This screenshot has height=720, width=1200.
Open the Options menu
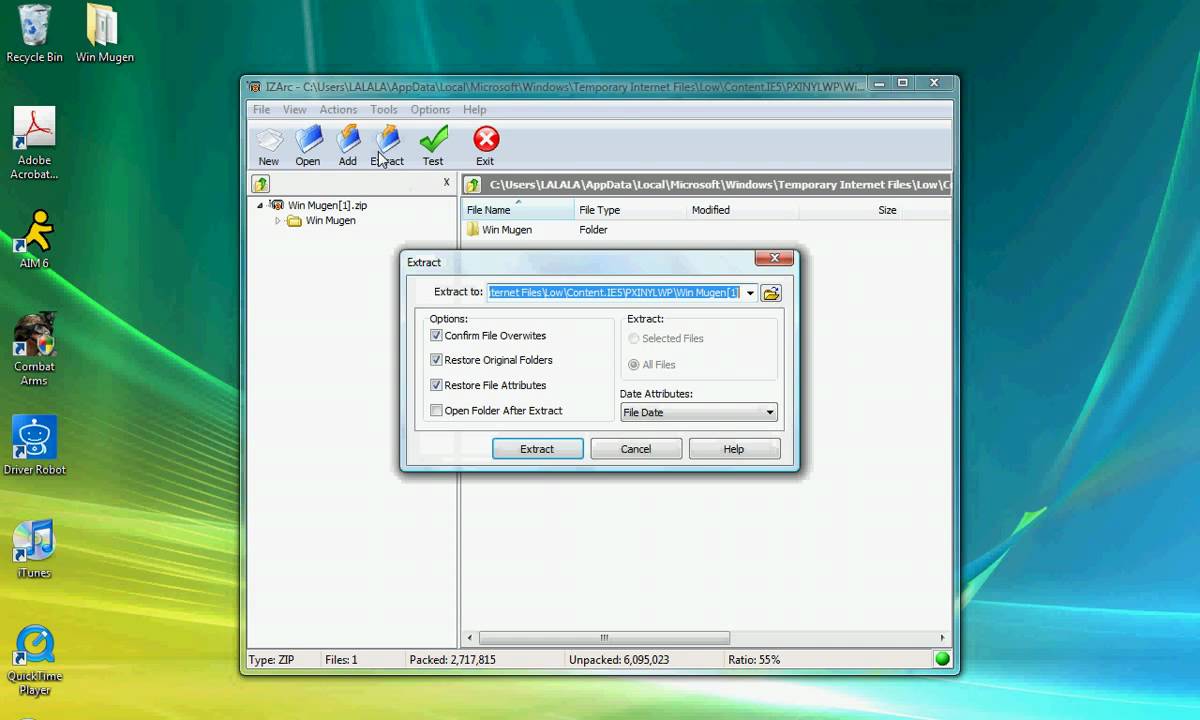click(x=430, y=110)
